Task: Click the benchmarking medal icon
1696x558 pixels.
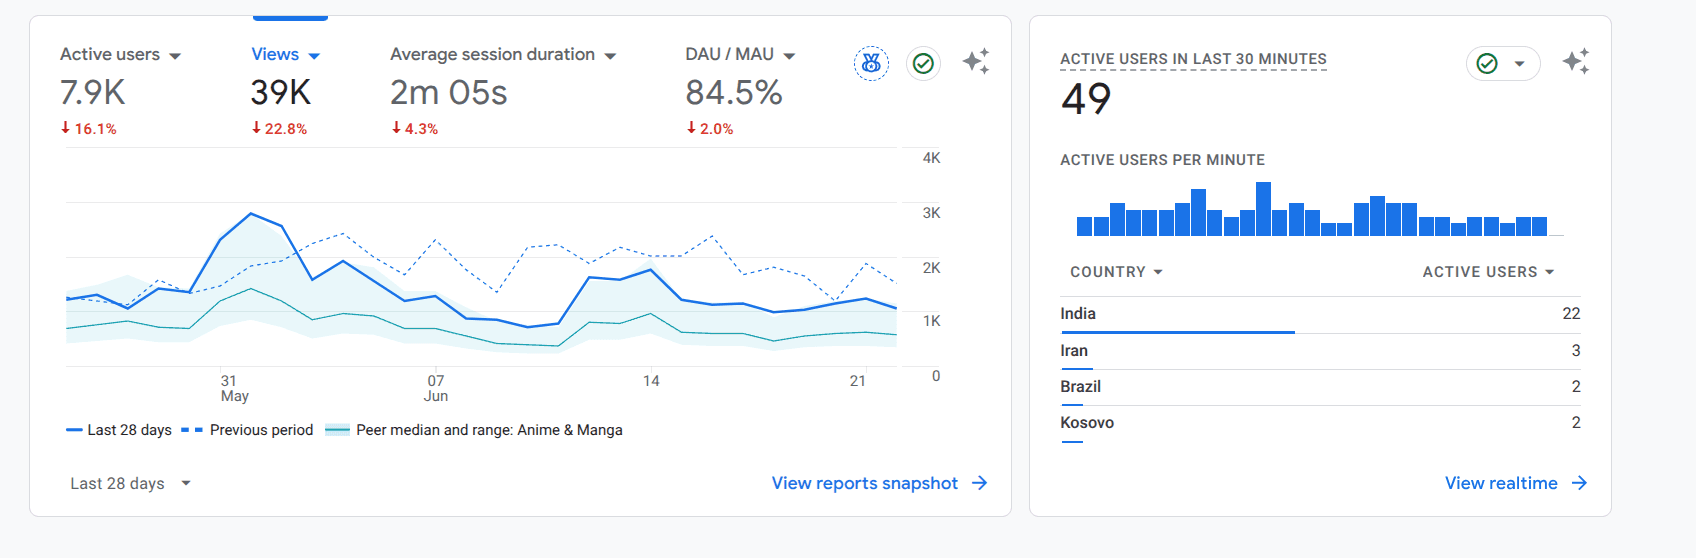Action: (x=871, y=63)
